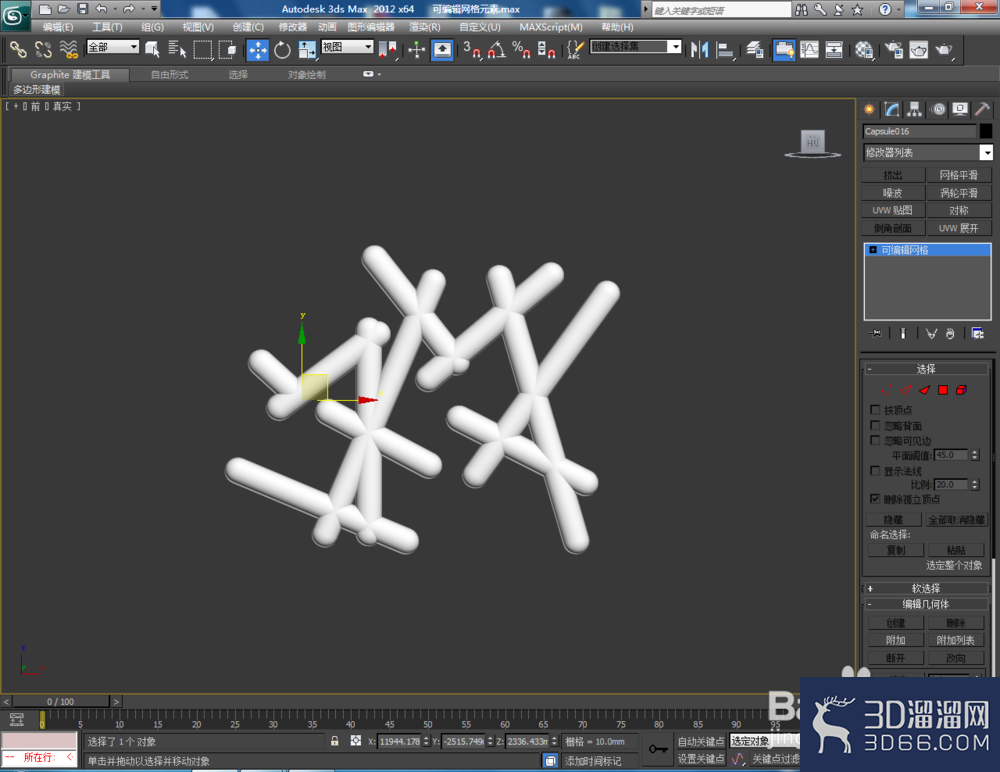
Task: Click the 0 / 100 time slider
Action: click(x=61, y=701)
